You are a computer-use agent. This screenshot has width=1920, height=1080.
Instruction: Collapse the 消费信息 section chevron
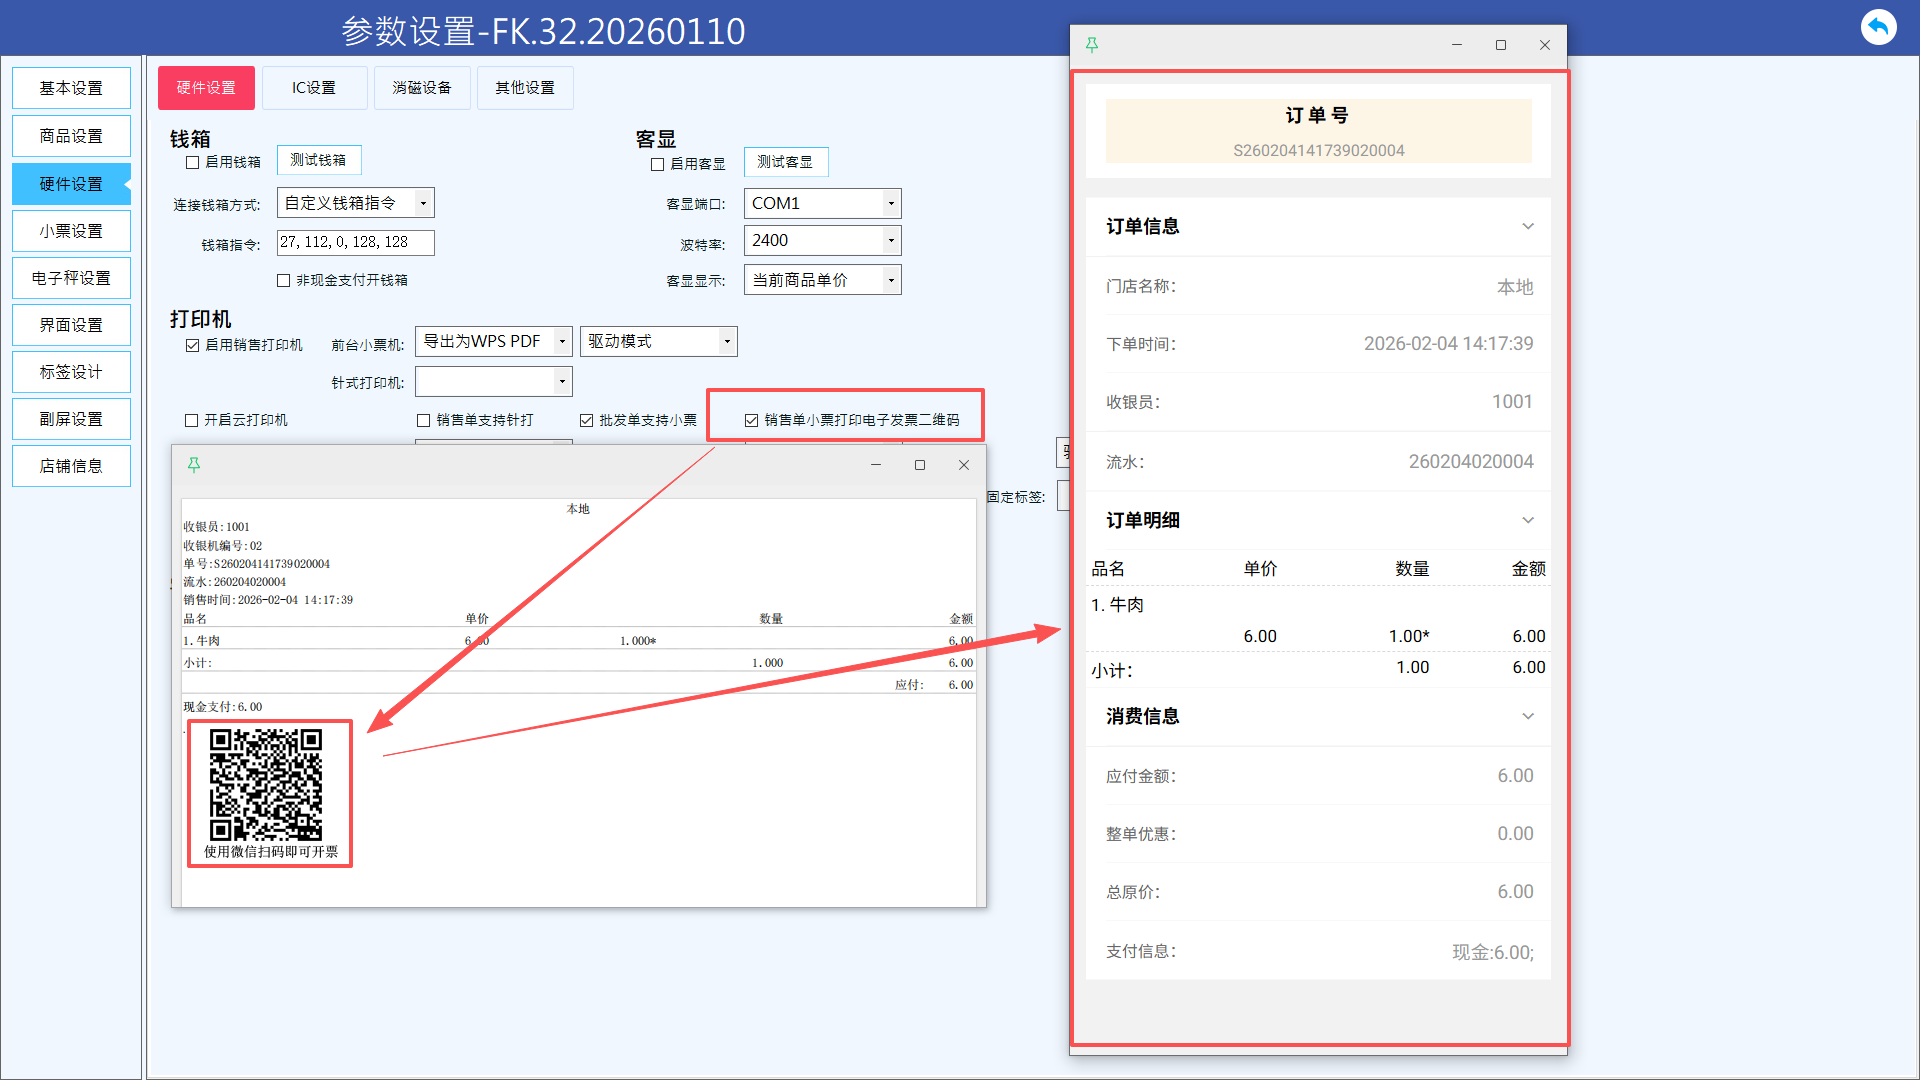1527,716
